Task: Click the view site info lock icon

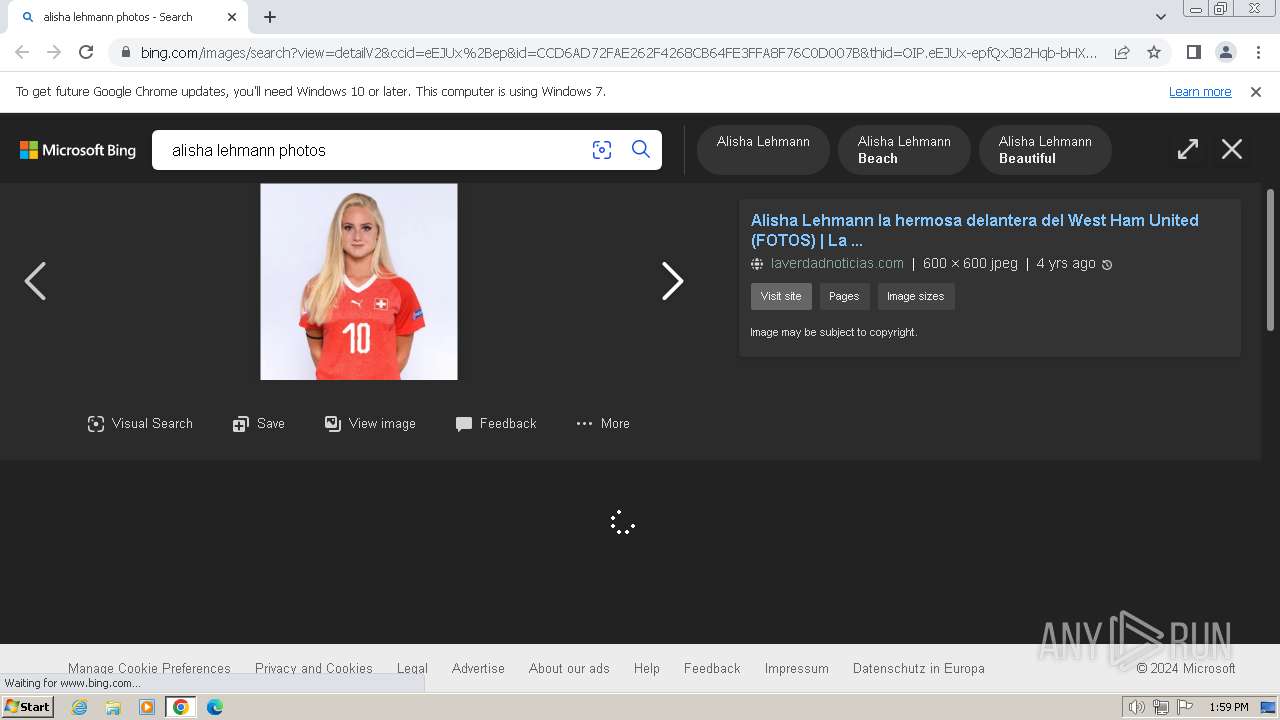Action: [125, 53]
